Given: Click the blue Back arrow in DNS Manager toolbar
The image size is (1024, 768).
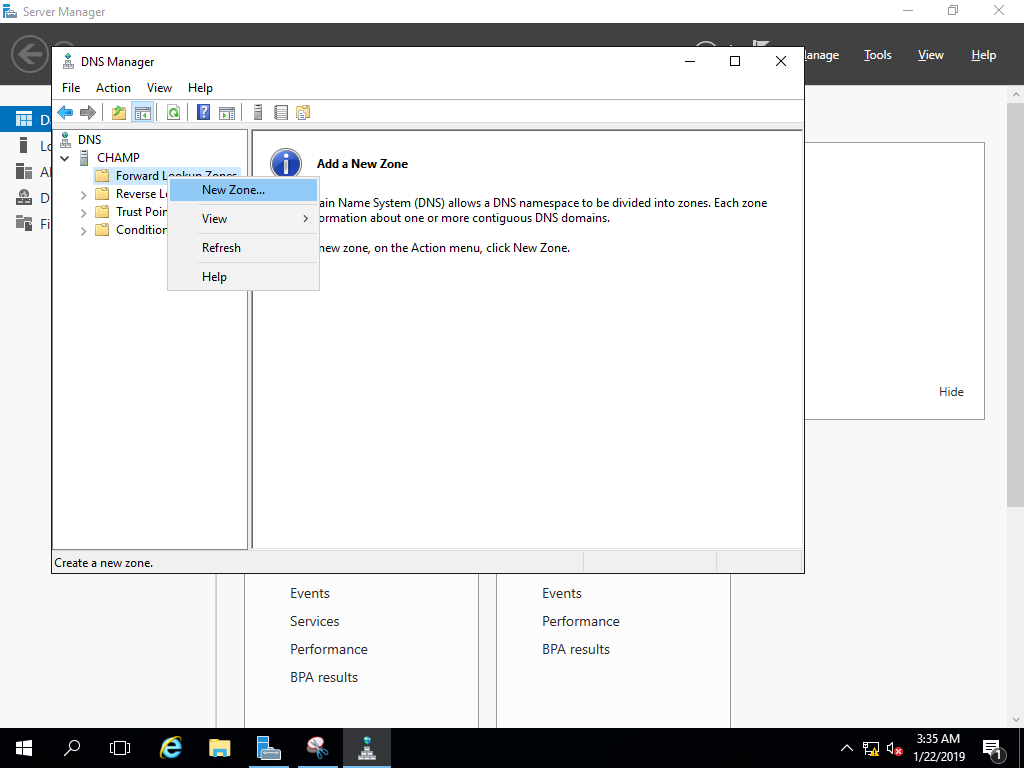Looking at the screenshot, I should [x=65, y=113].
